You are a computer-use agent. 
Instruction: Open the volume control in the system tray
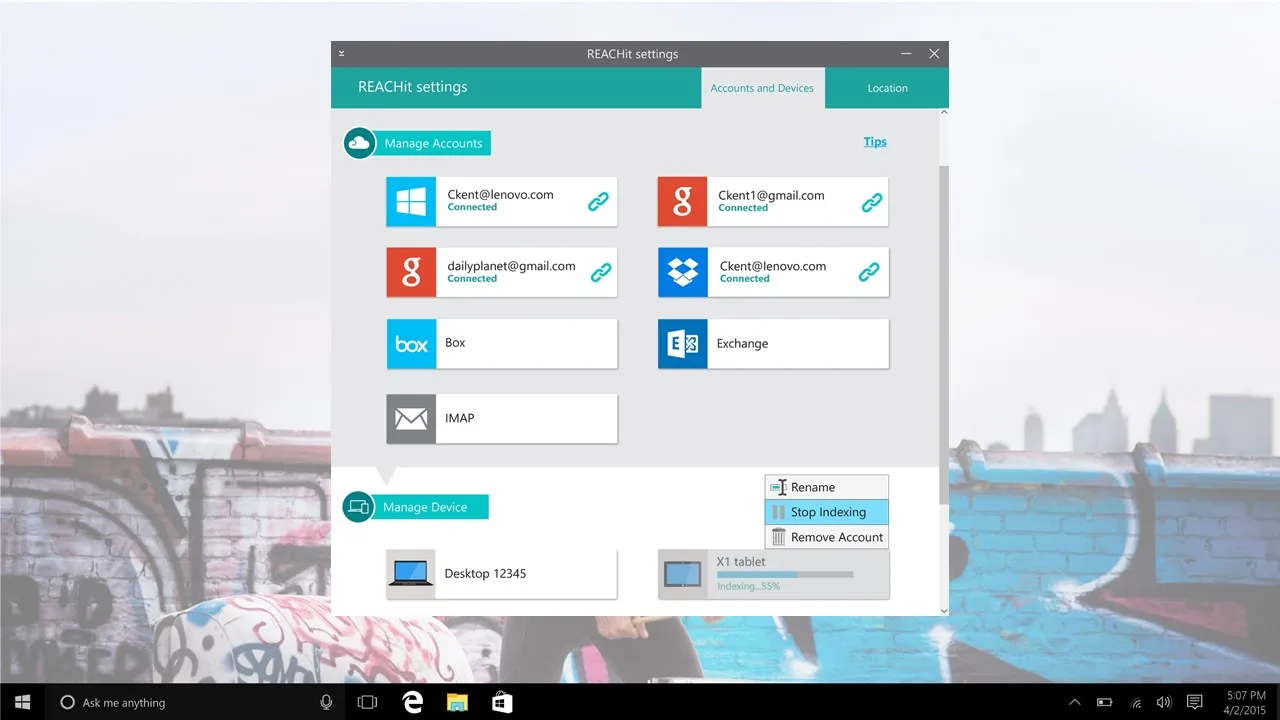[x=1164, y=702]
